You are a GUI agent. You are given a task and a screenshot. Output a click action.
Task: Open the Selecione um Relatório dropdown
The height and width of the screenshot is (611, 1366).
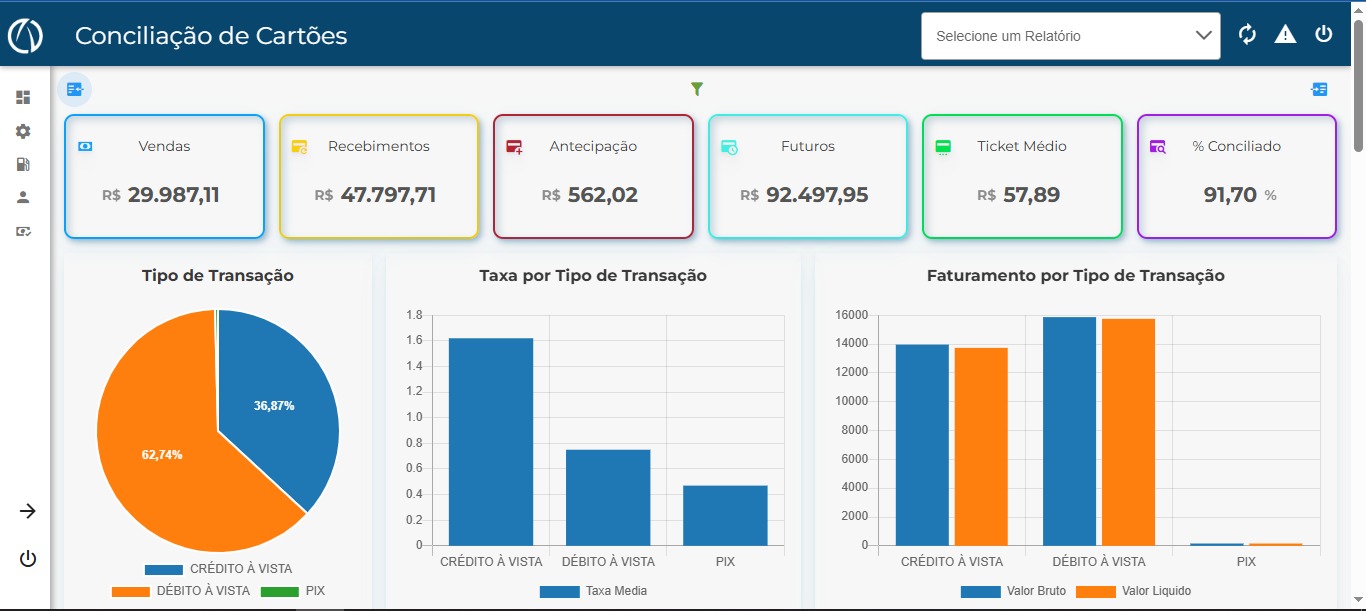tap(1070, 36)
